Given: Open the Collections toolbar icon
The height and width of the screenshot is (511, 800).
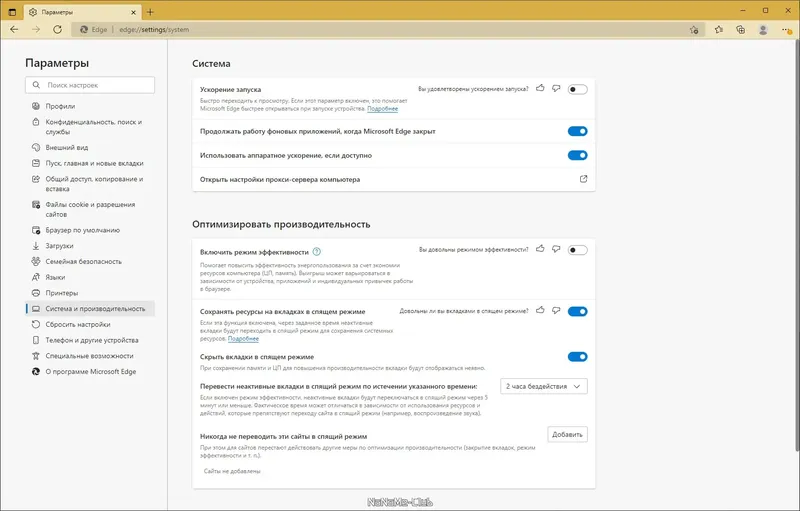Looking at the screenshot, I should tap(741, 30).
